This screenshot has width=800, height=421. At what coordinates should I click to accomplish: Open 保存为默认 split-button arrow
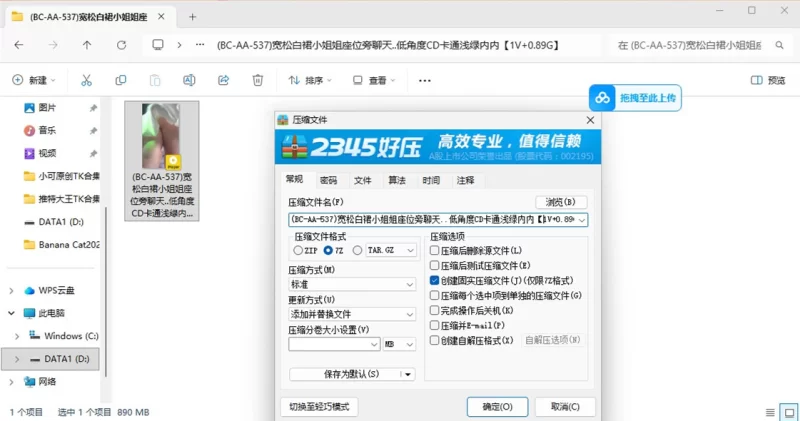[x=408, y=375]
